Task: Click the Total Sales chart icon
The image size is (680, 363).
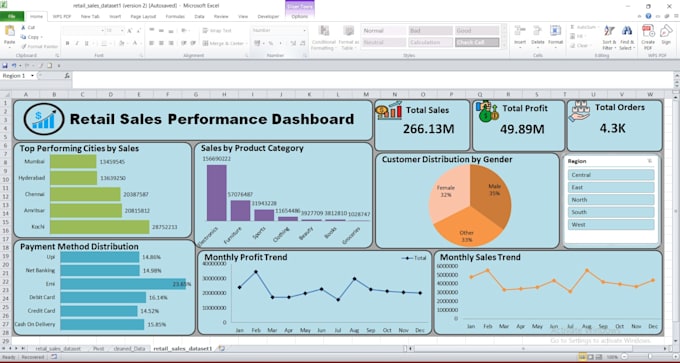Action: coord(389,111)
